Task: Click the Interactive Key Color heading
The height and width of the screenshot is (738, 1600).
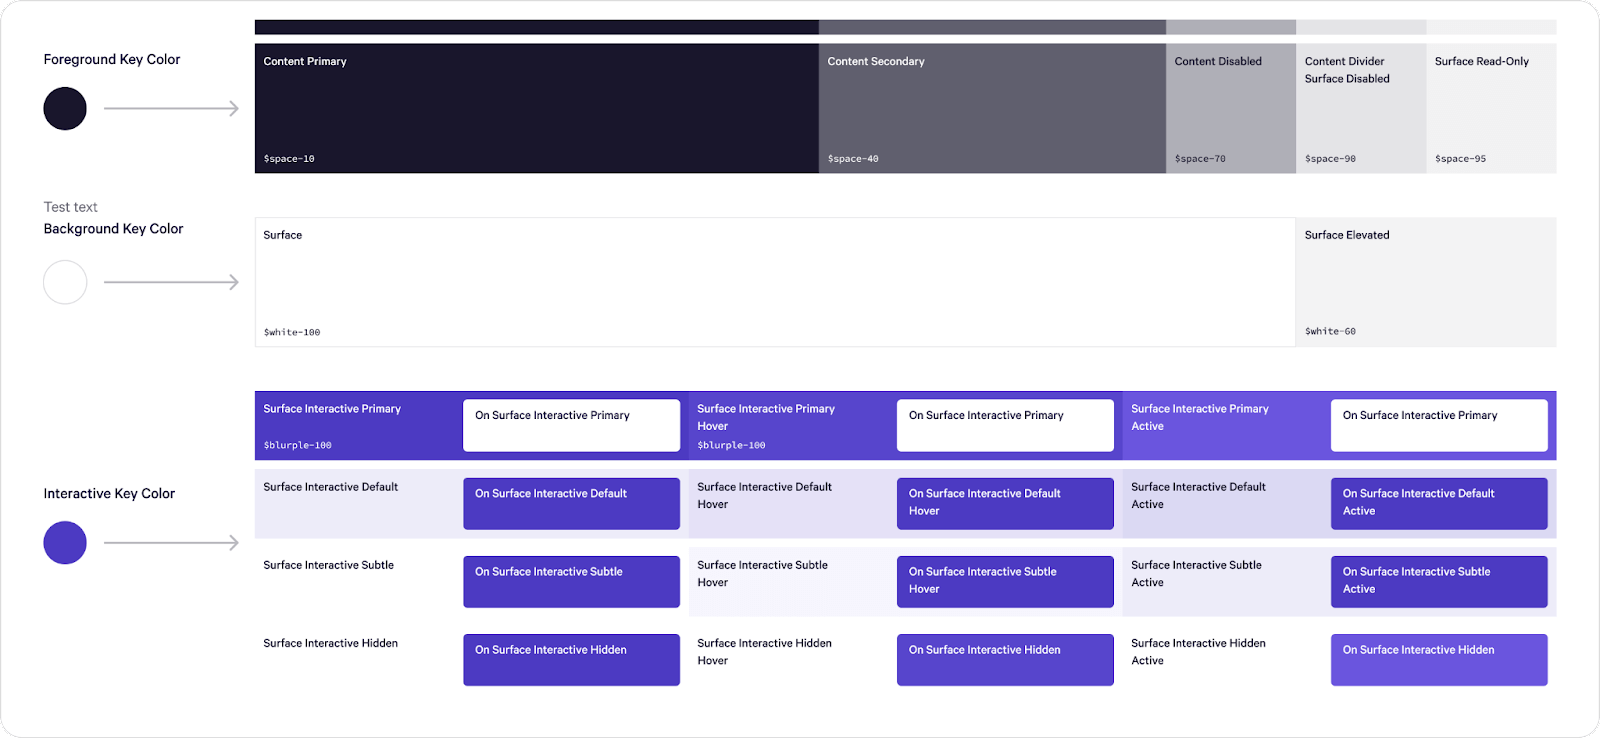Action: coord(109,493)
